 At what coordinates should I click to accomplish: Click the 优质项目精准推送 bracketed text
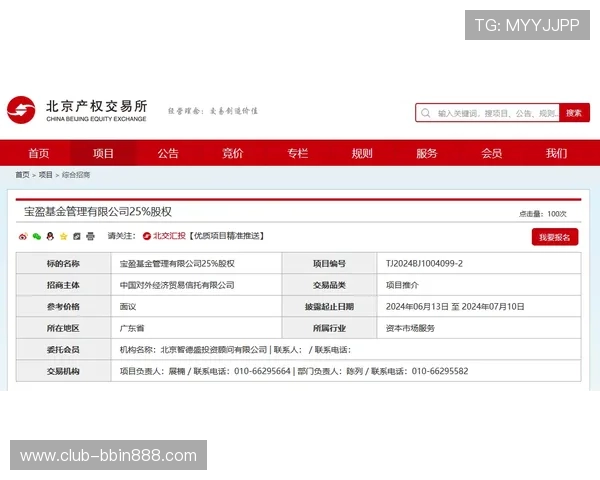pos(227,236)
